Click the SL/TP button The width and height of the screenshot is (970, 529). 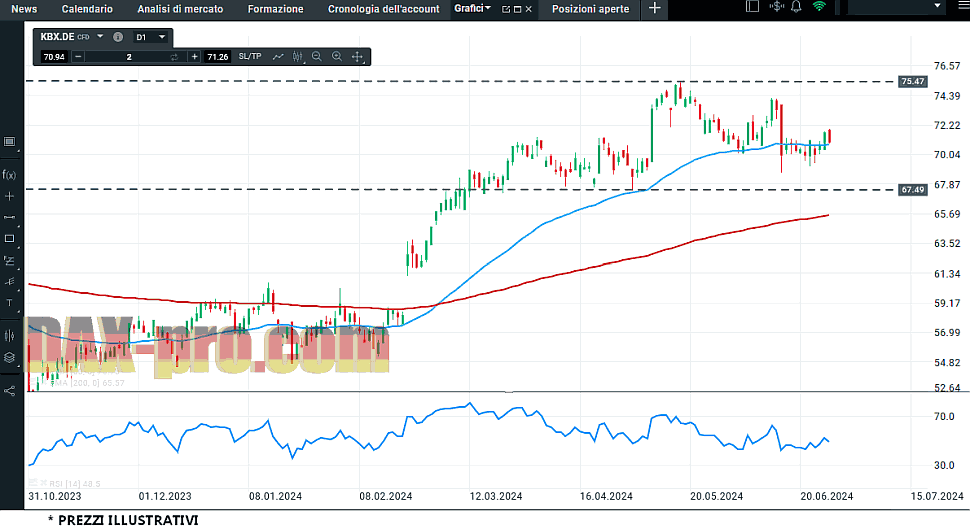(250, 56)
